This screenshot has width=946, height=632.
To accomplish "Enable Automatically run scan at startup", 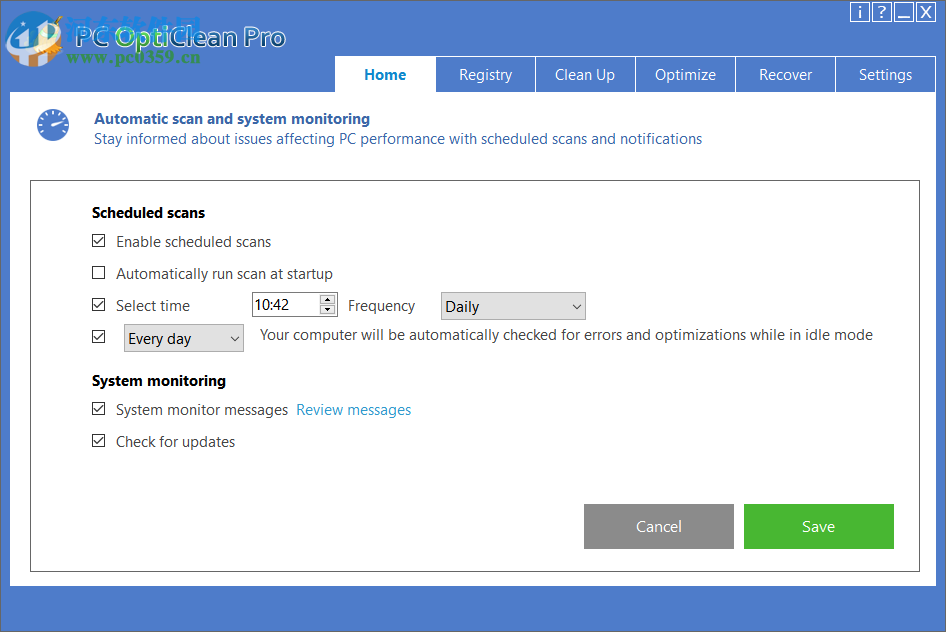I will tap(98, 272).
